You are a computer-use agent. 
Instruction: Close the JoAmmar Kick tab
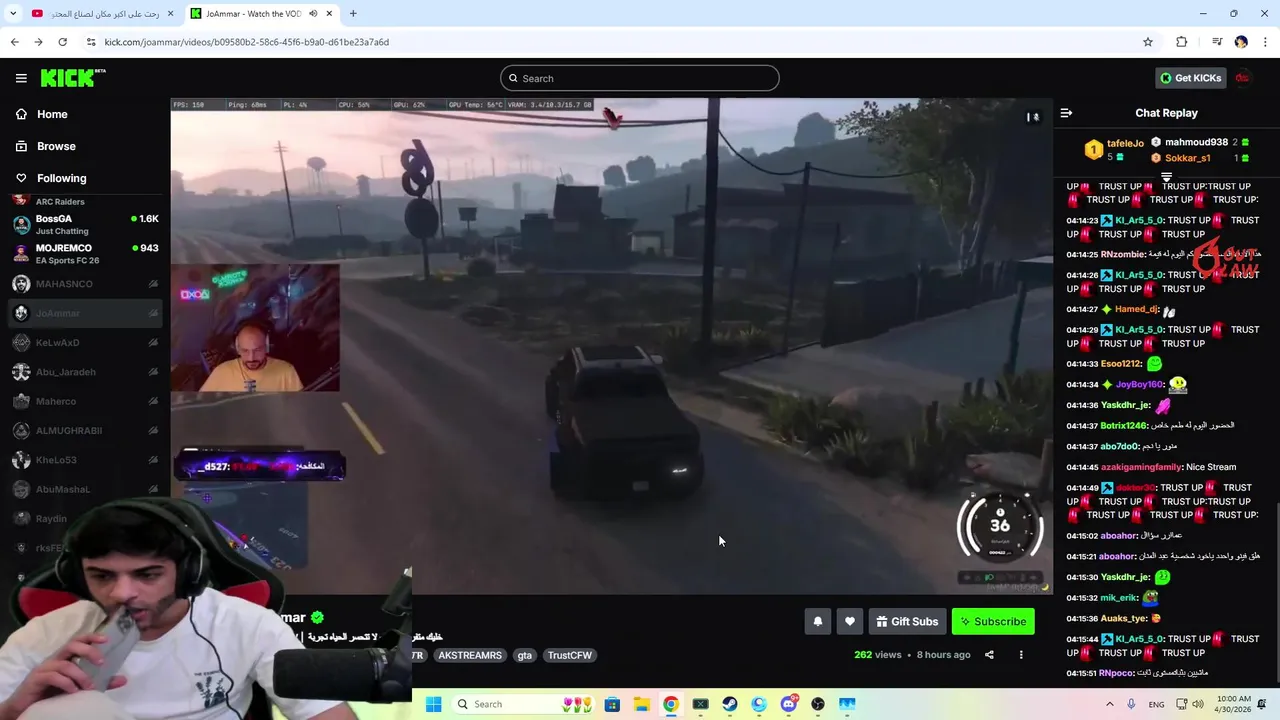(329, 14)
